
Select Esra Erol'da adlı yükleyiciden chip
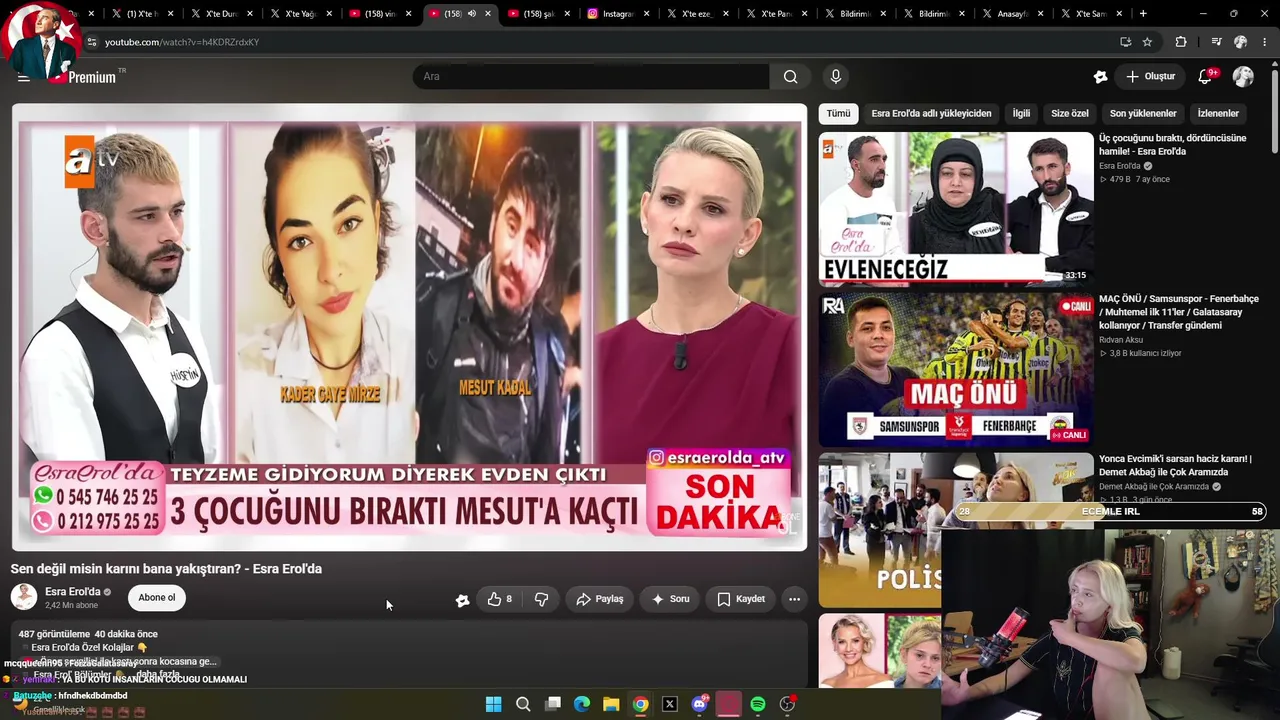pos(931,113)
